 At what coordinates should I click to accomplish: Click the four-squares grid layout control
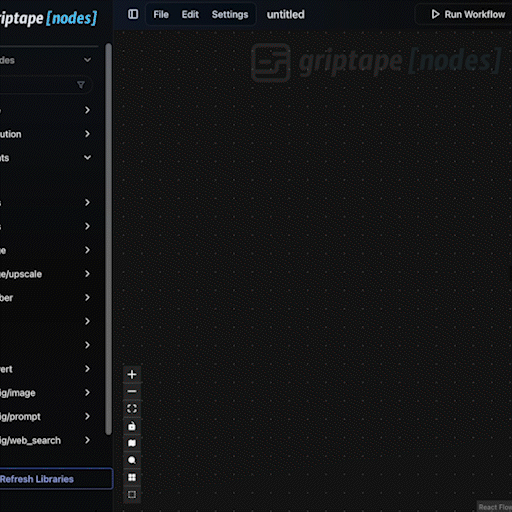(132, 477)
